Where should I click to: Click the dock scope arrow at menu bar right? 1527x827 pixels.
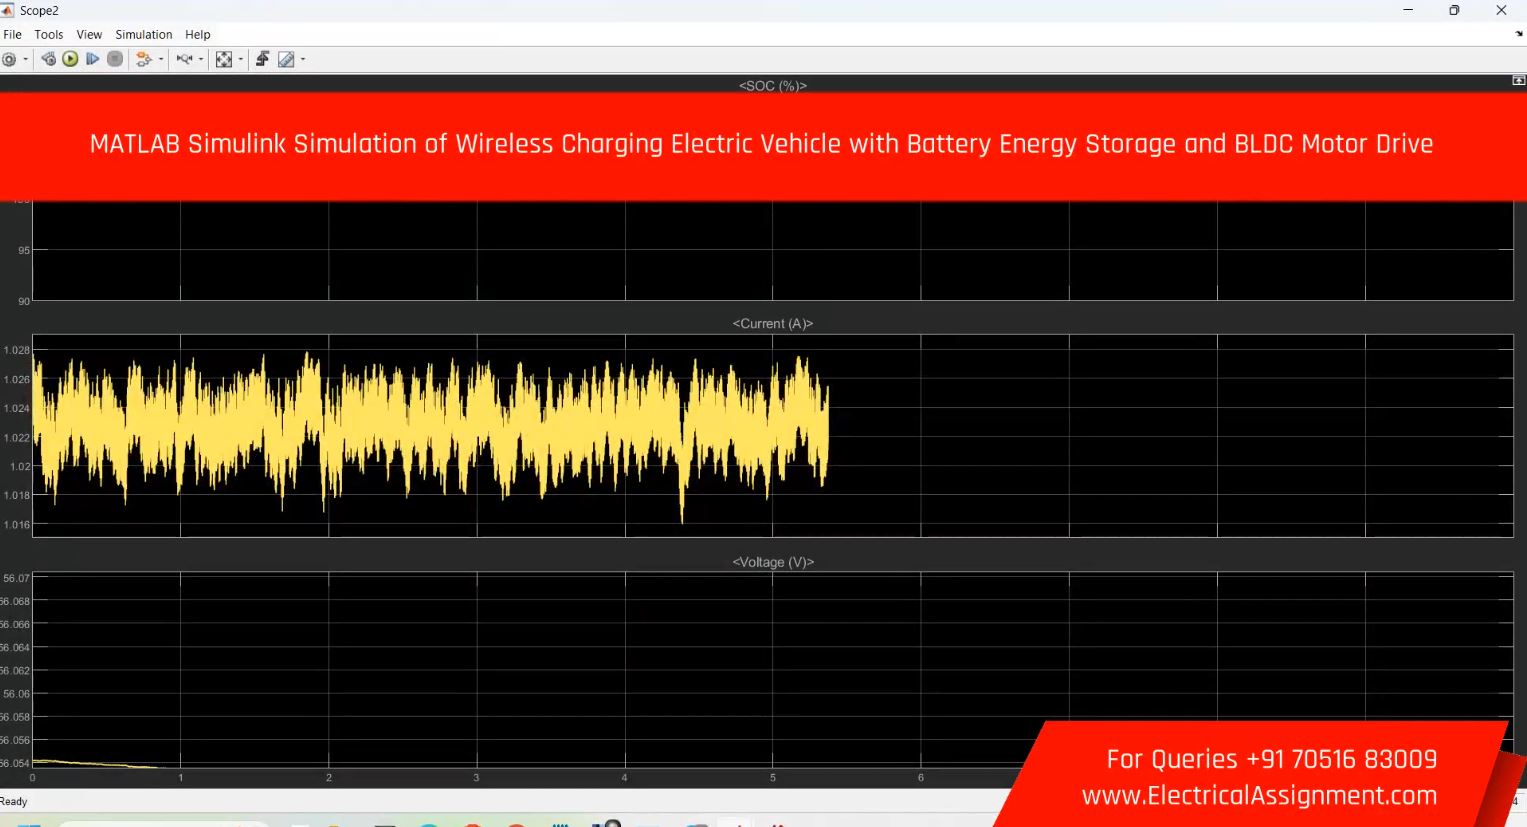[1519, 34]
